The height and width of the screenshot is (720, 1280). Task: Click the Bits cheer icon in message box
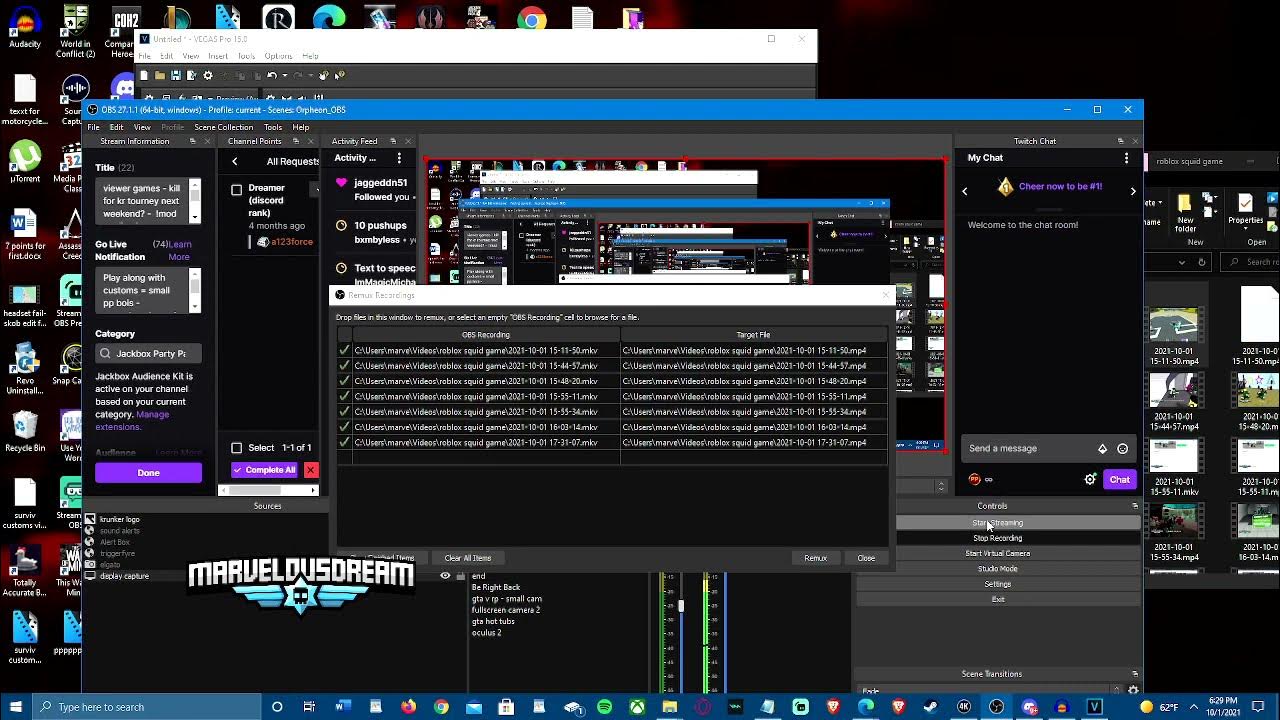1102,449
